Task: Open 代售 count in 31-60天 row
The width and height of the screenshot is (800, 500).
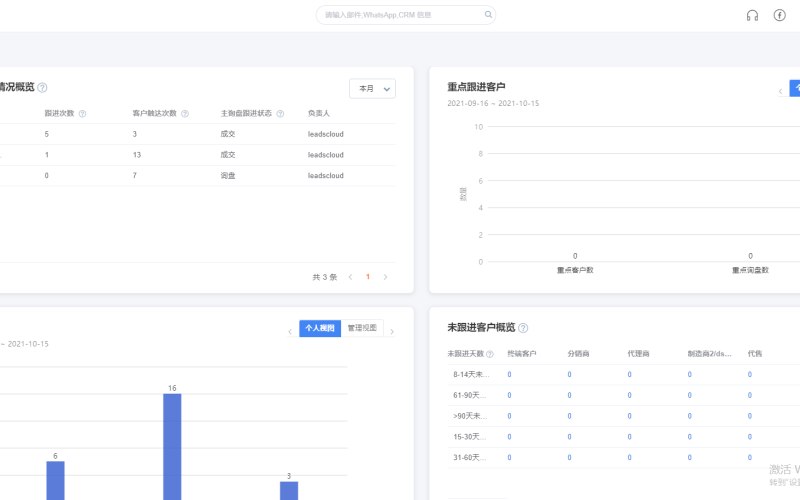Action: click(x=749, y=458)
